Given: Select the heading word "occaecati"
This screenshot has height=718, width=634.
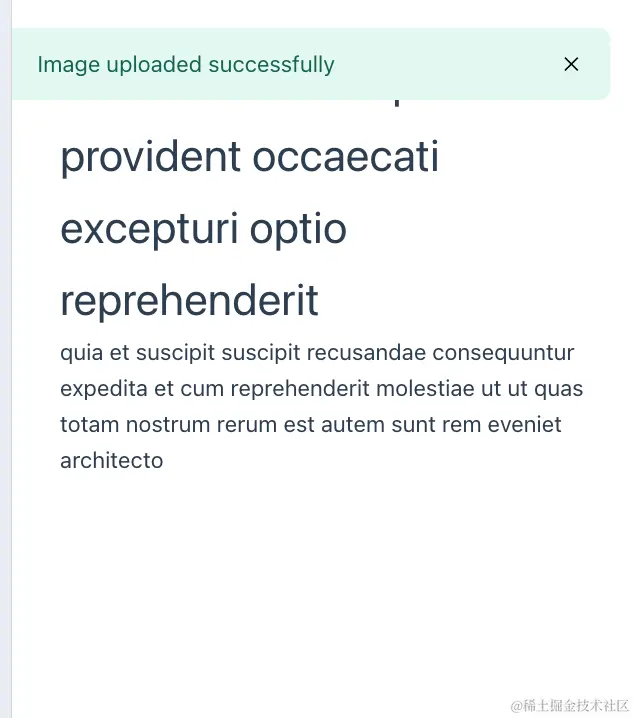Looking at the screenshot, I should click(346, 157).
